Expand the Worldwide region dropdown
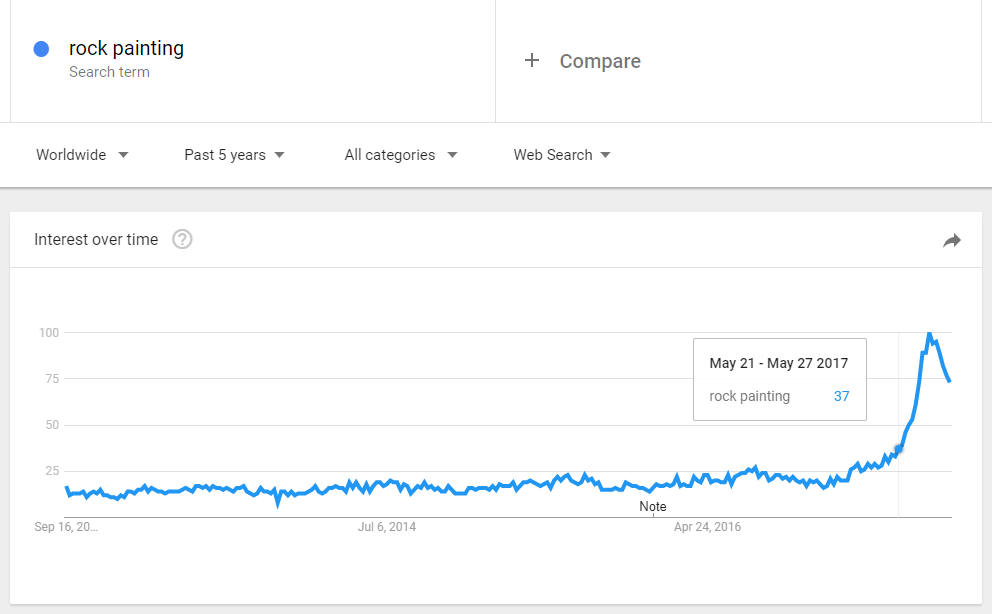Viewport: 992px width, 614px height. (82, 155)
